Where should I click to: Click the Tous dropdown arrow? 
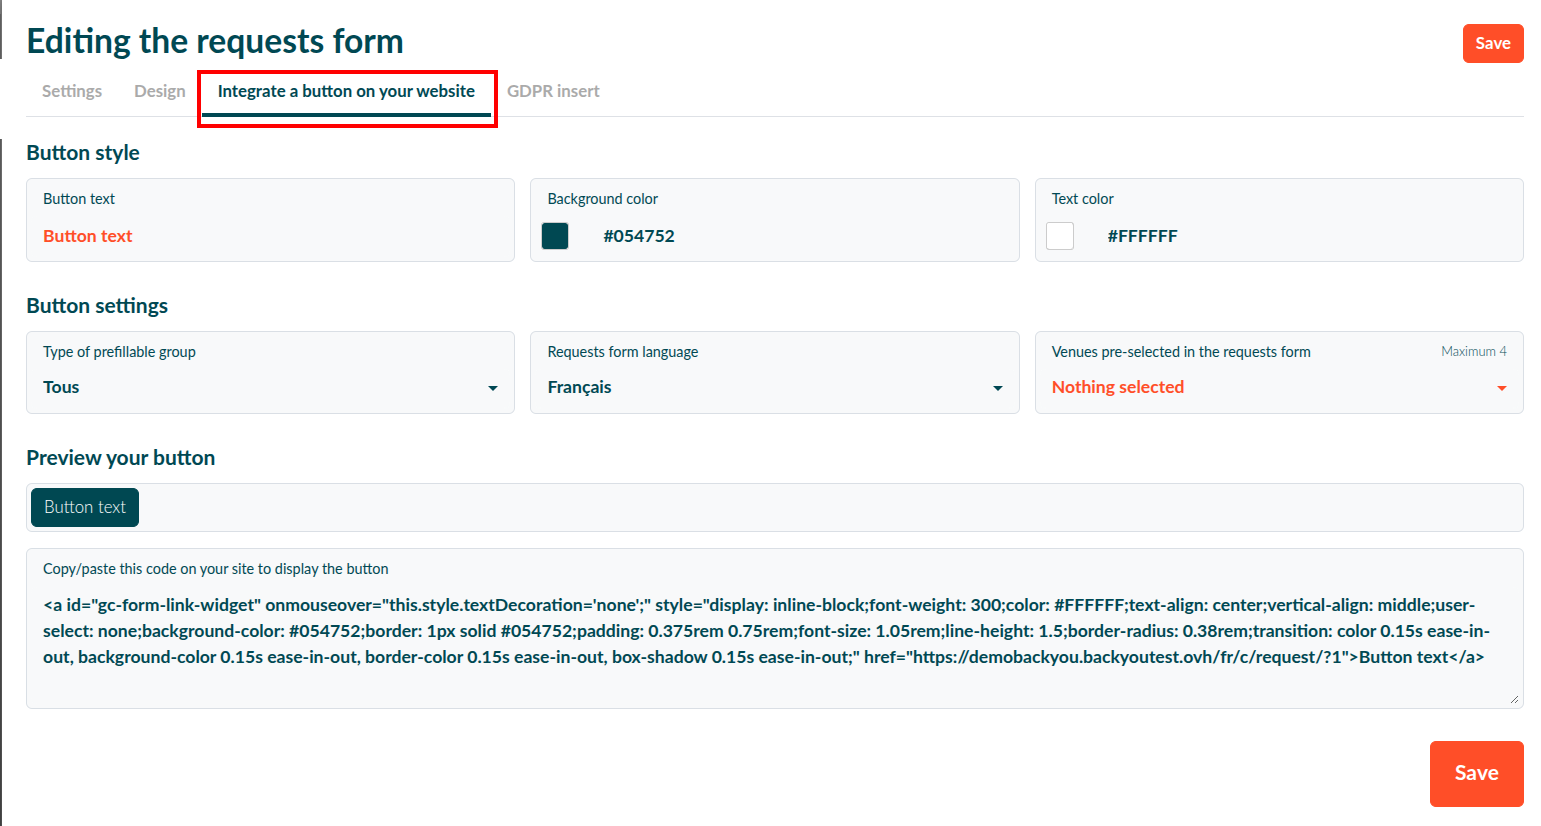pos(493,388)
